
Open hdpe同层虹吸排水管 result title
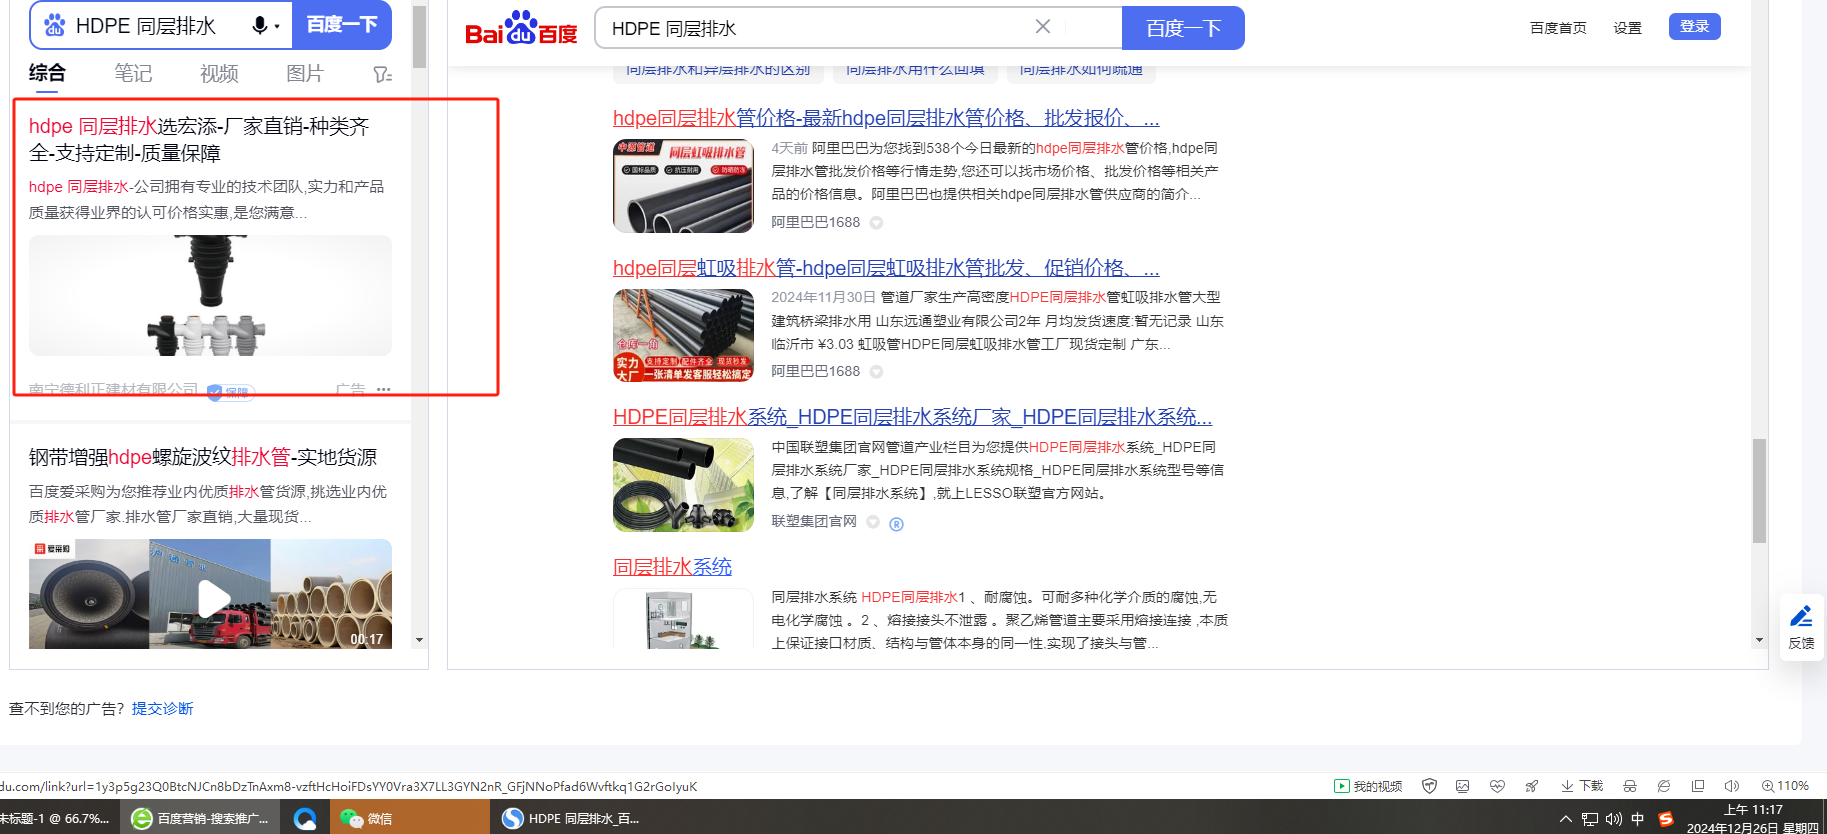(x=886, y=268)
